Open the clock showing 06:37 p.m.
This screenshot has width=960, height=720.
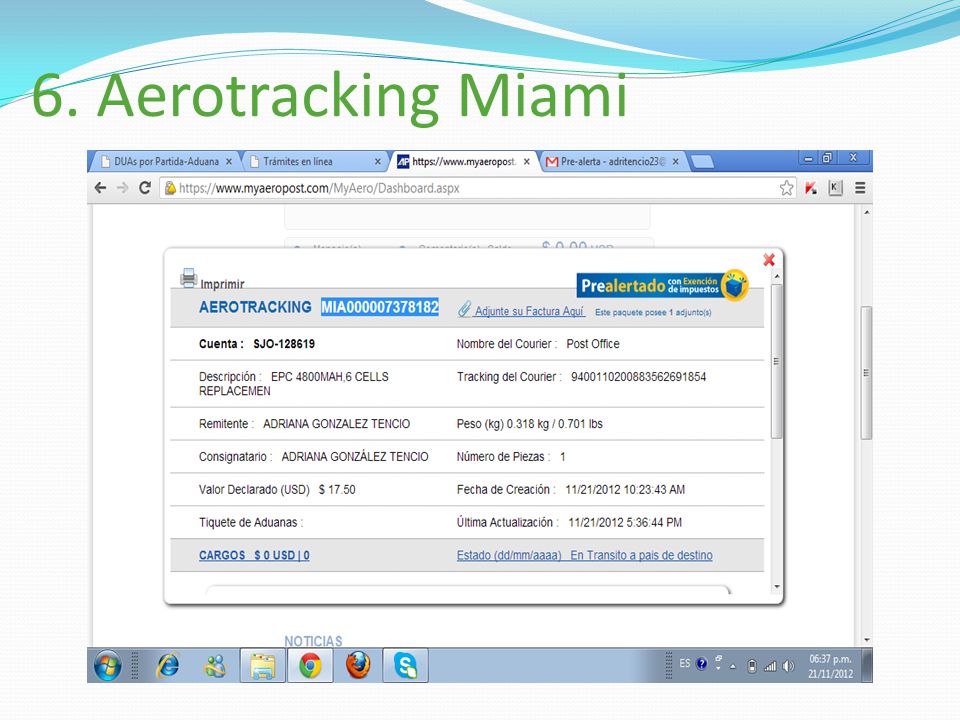[830, 666]
